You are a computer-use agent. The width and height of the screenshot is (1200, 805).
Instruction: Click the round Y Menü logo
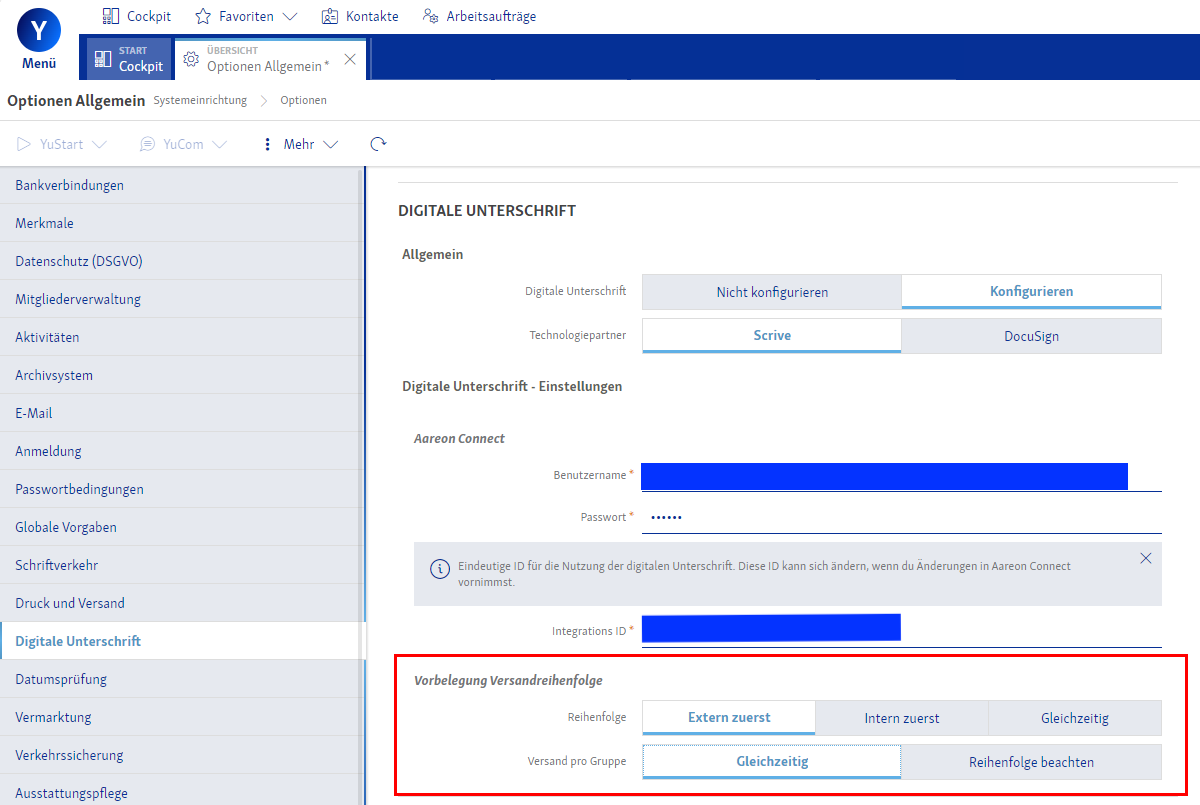pyautogui.click(x=38, y=32)
